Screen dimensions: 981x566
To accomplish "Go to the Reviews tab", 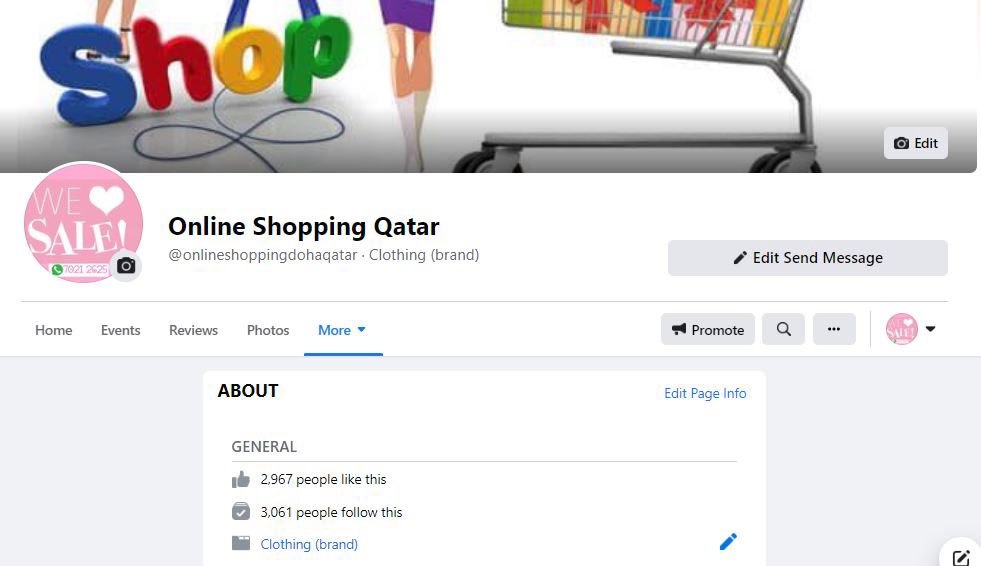I will 193,330.
